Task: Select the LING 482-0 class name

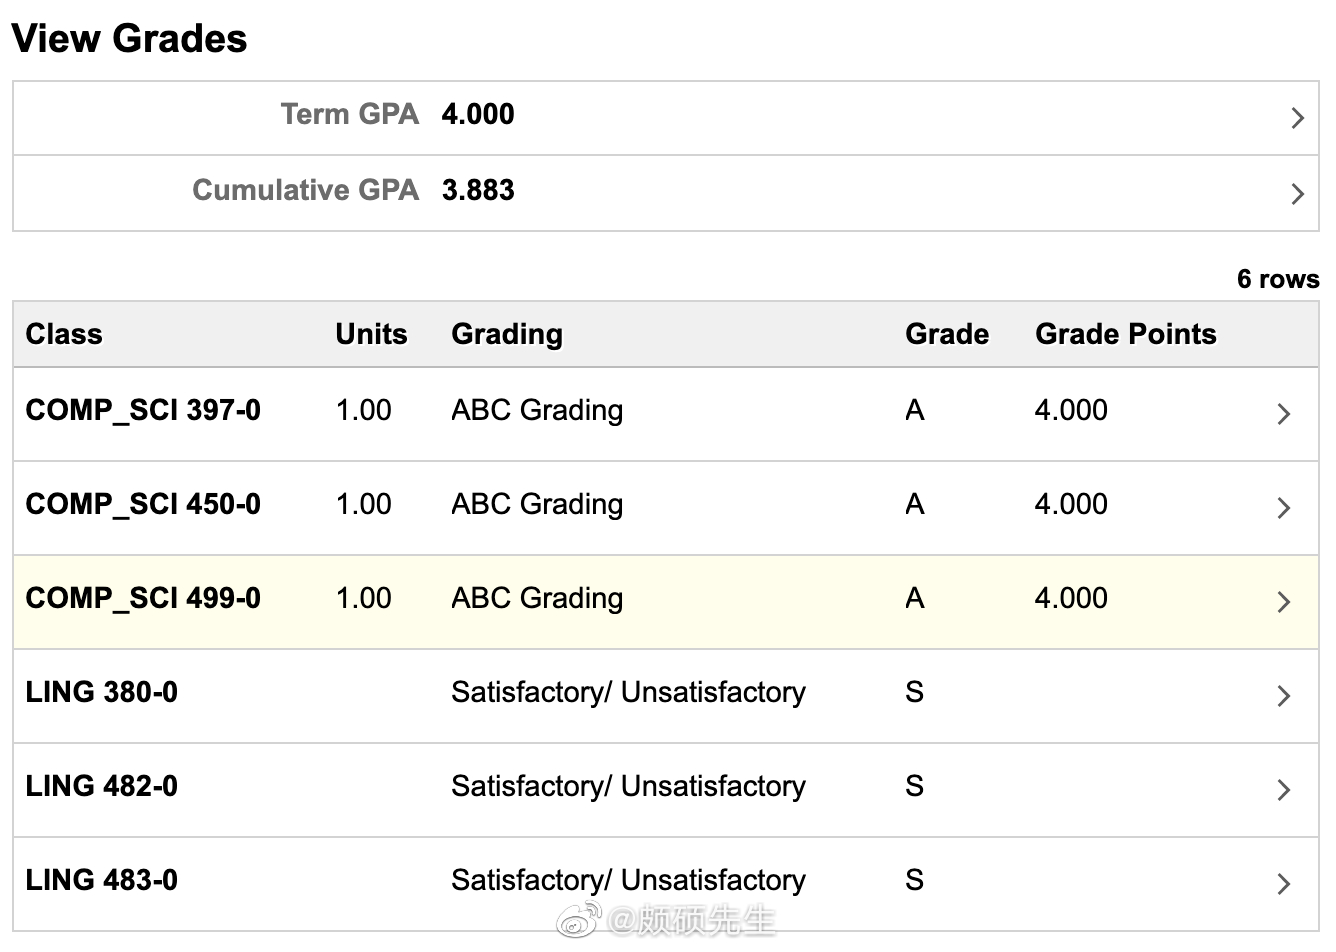Action: [102, 786]
